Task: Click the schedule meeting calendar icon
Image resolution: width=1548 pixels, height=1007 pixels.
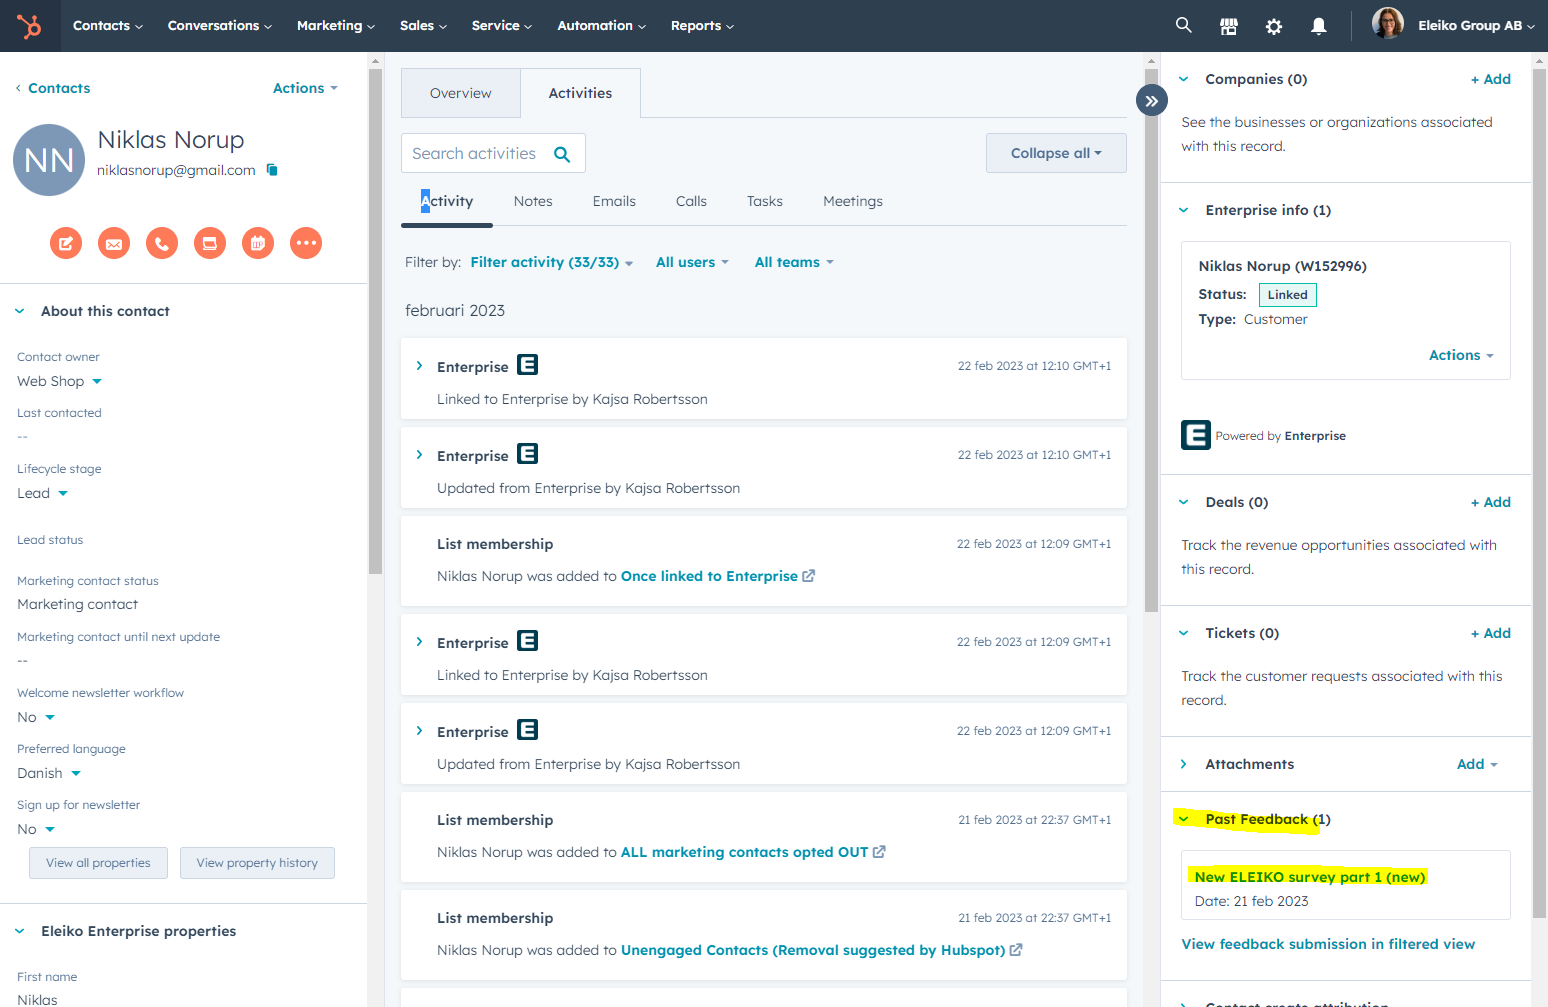Action: coord(258,243)
